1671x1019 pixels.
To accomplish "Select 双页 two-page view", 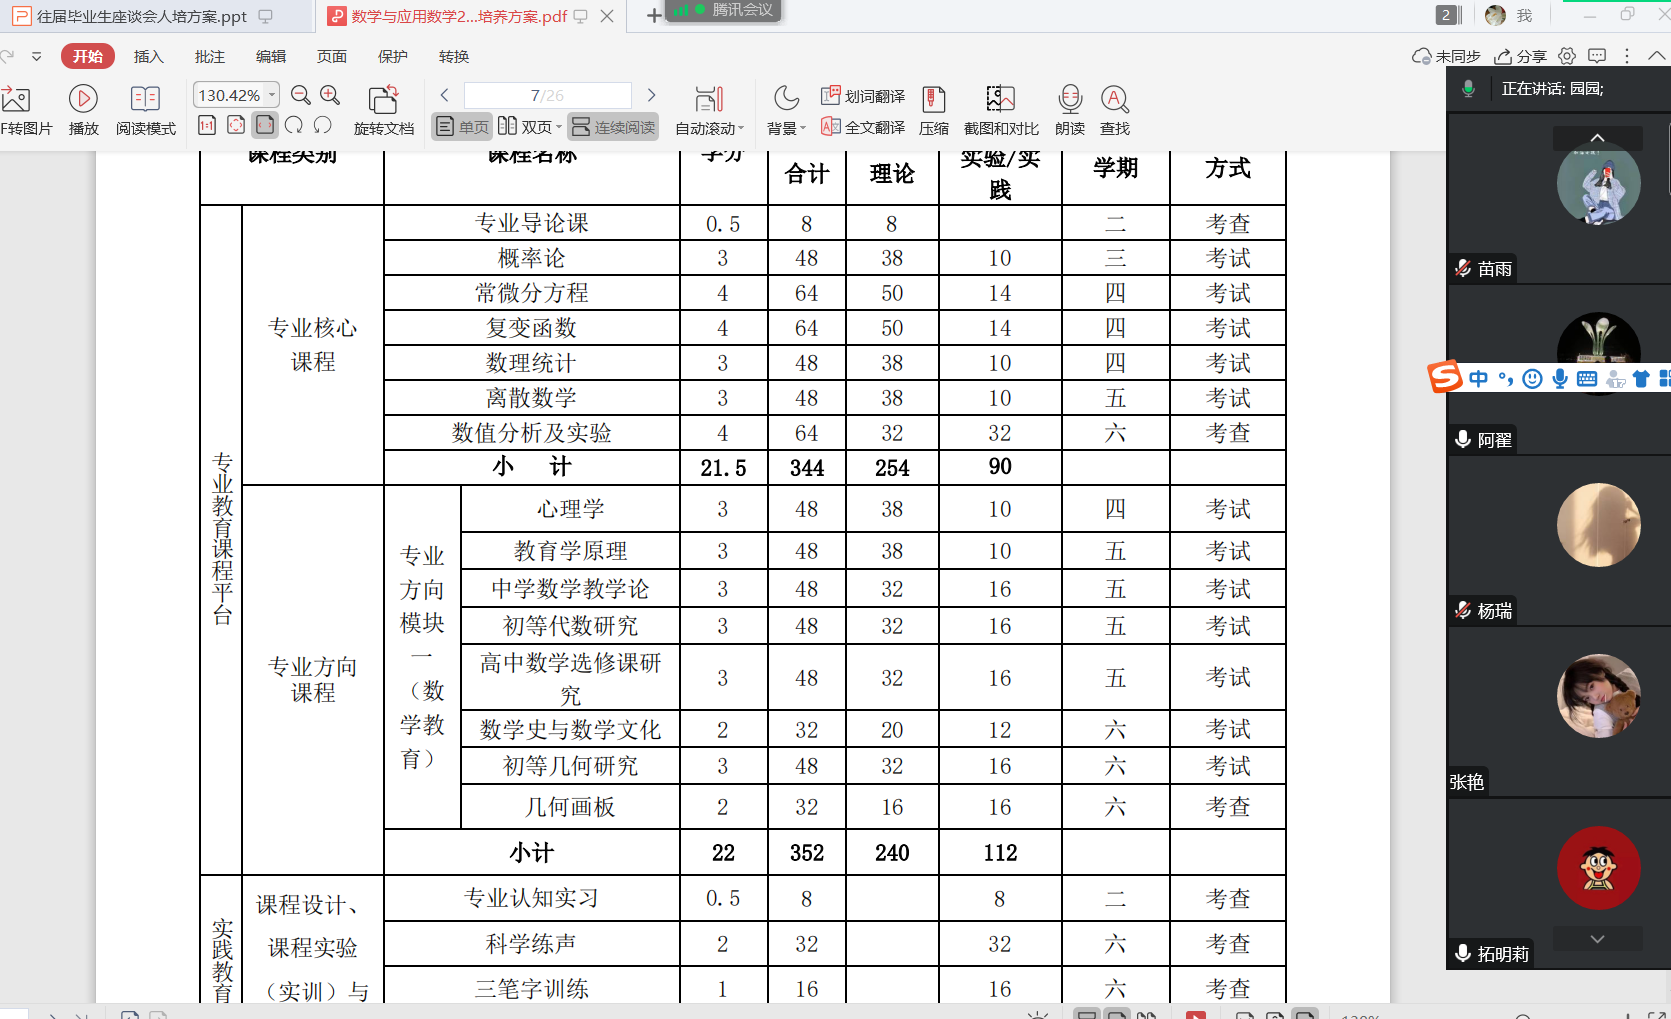I will (525, 126).
